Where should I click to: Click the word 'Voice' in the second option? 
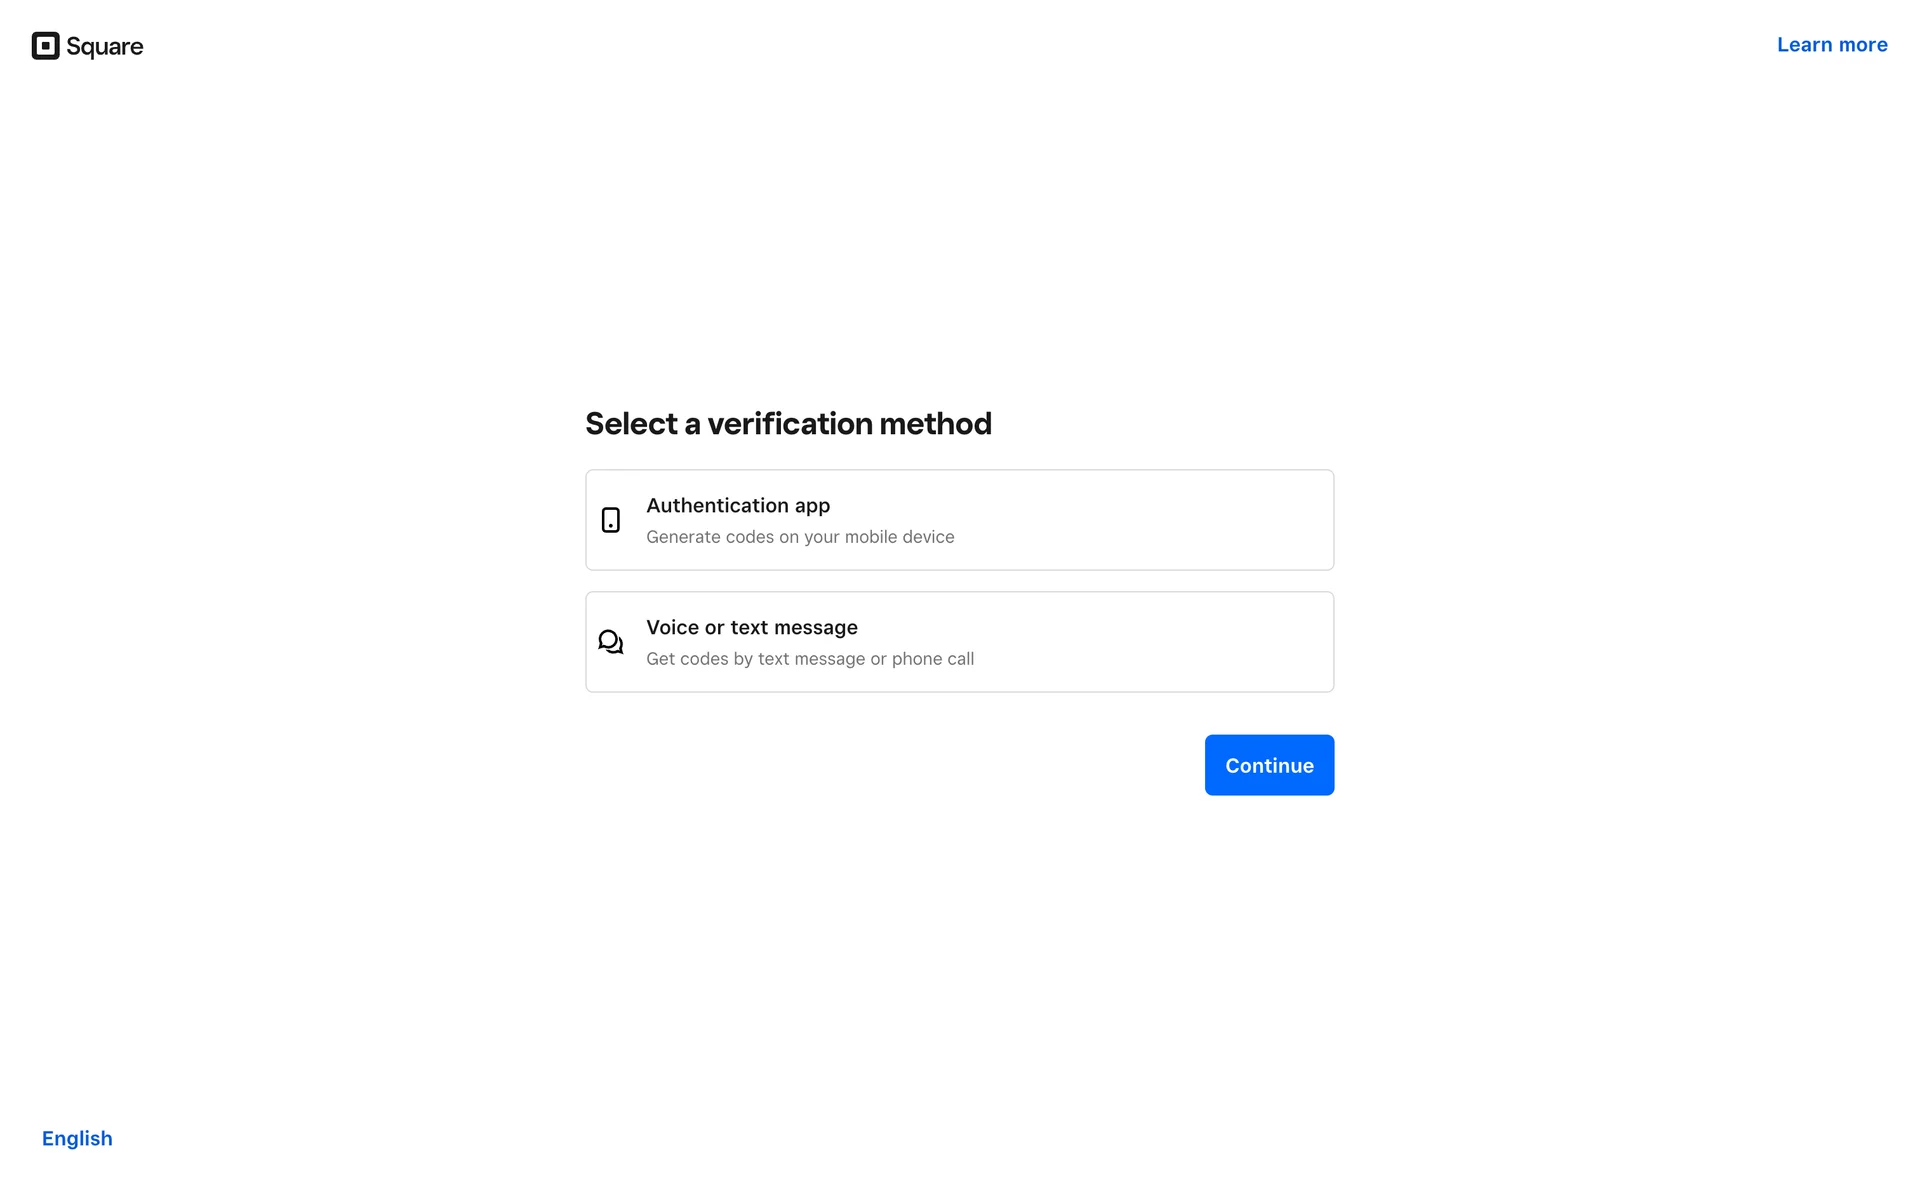[672, 628]
